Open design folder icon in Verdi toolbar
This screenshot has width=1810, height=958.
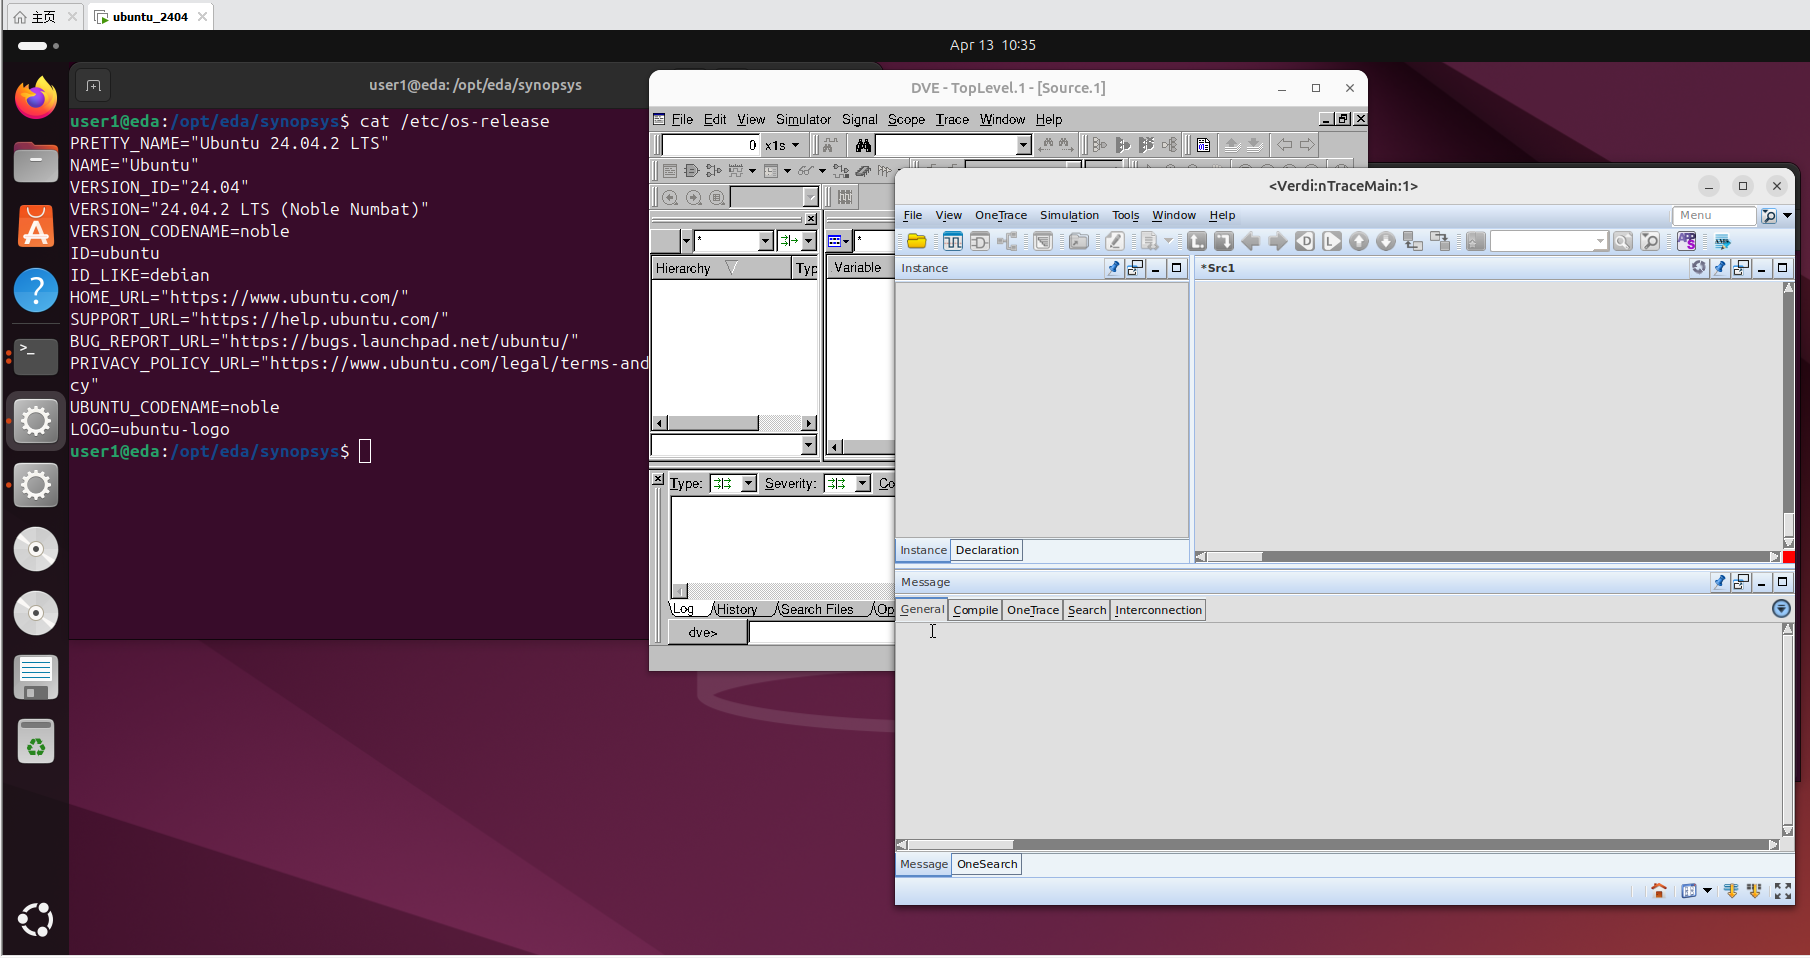pos(916,241)
